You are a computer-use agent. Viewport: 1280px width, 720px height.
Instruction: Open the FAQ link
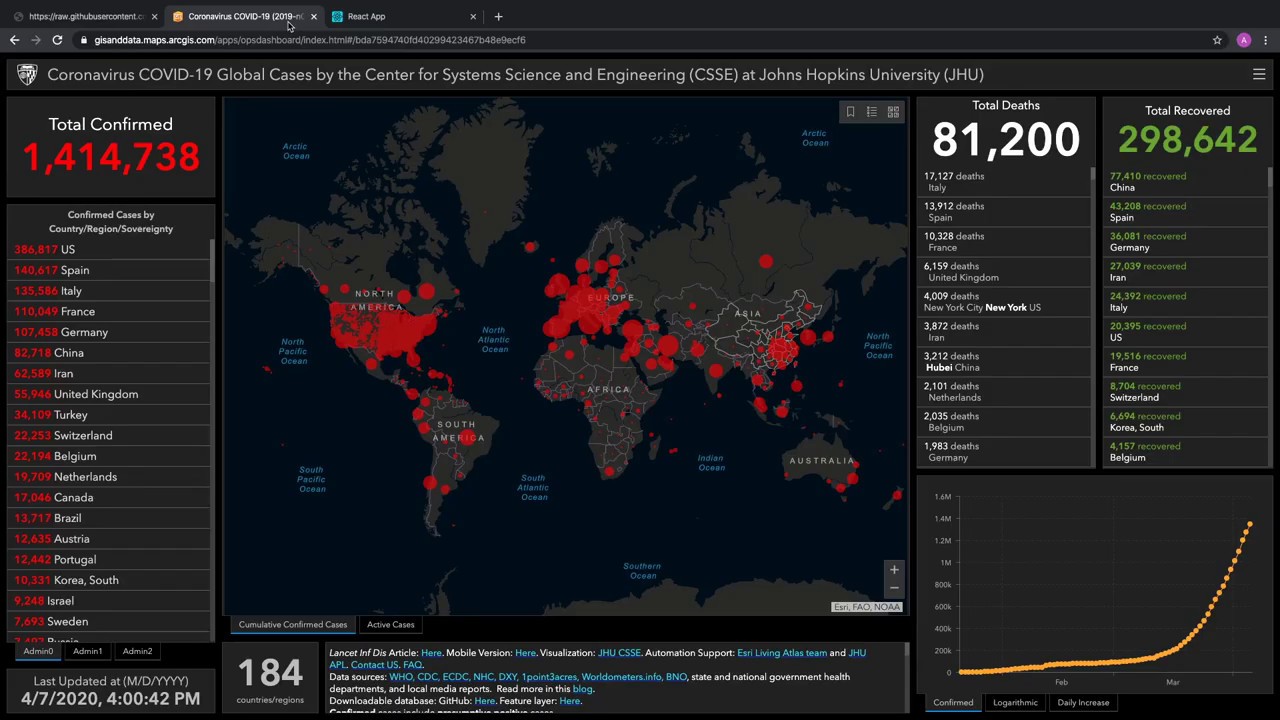coord(412,665)
